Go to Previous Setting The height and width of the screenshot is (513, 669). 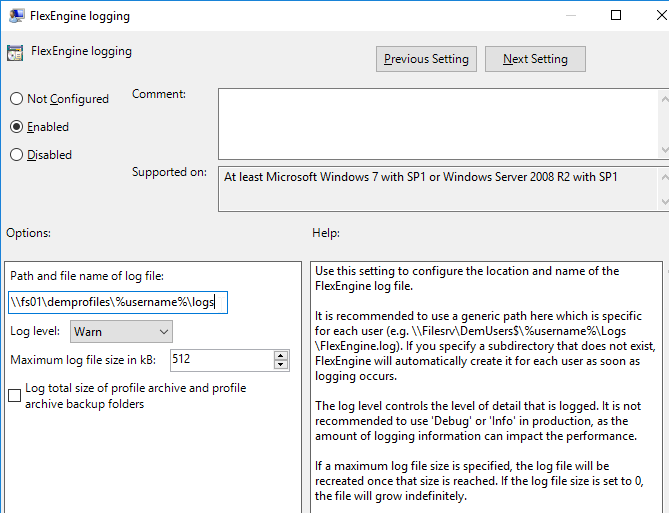(426, 59)
